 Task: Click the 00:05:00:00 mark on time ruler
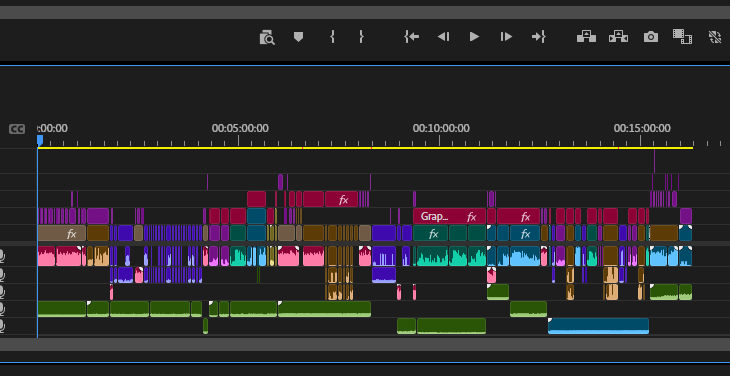click(240, 128)
